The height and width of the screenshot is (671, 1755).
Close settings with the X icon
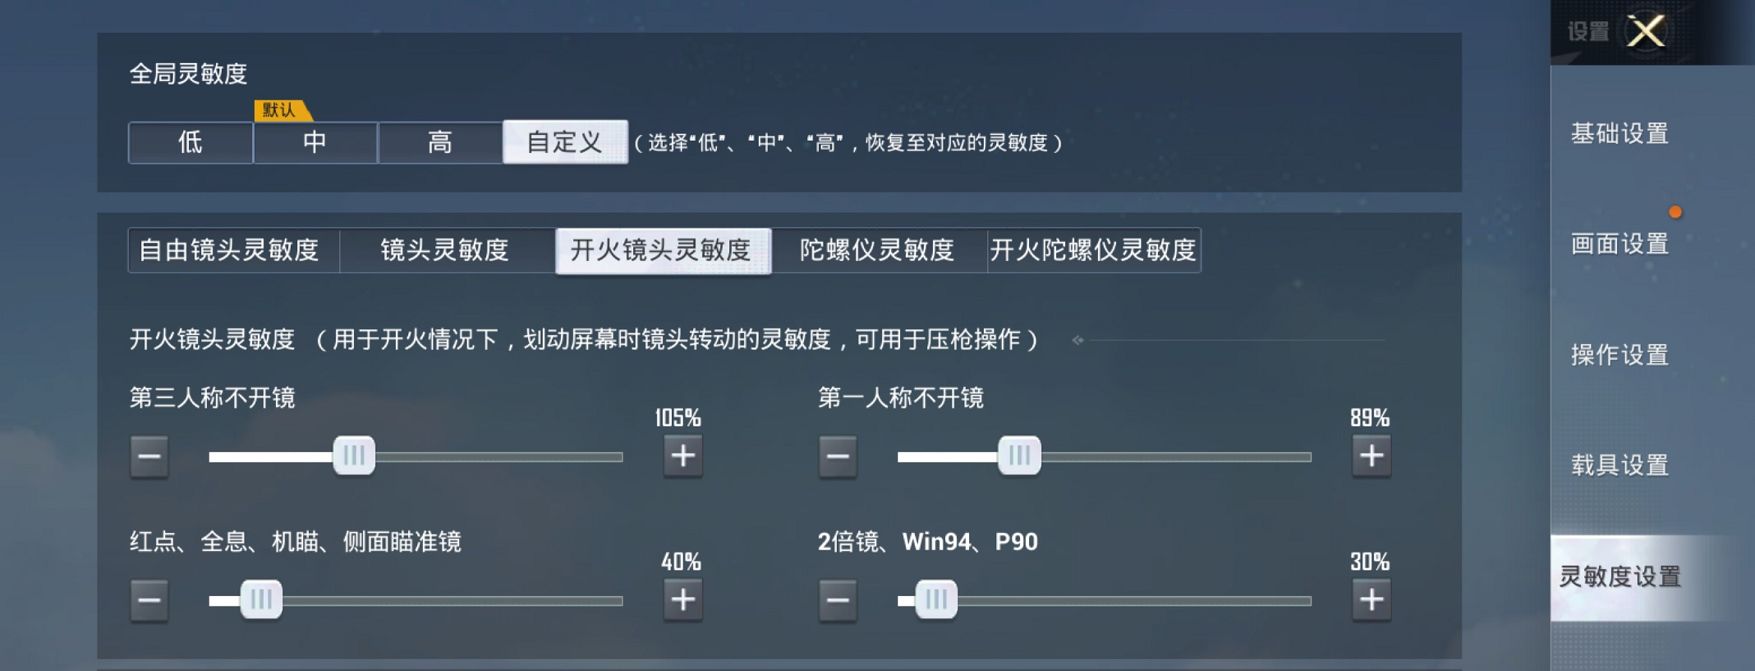(1646, 31)
